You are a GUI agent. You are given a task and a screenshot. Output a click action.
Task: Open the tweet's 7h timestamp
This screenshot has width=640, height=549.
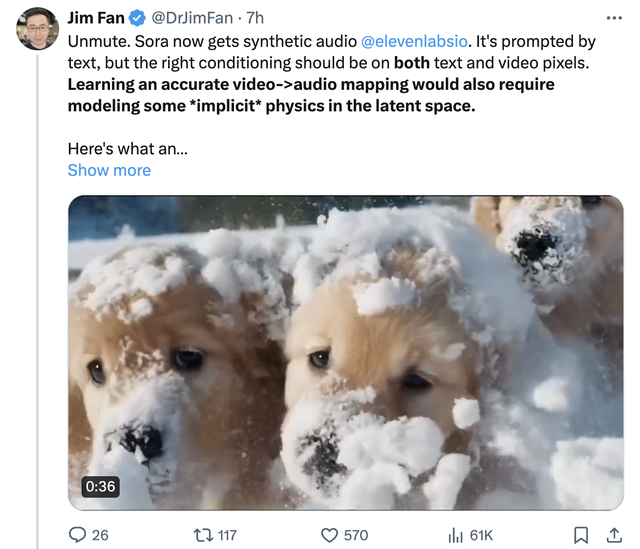point(255,18)
